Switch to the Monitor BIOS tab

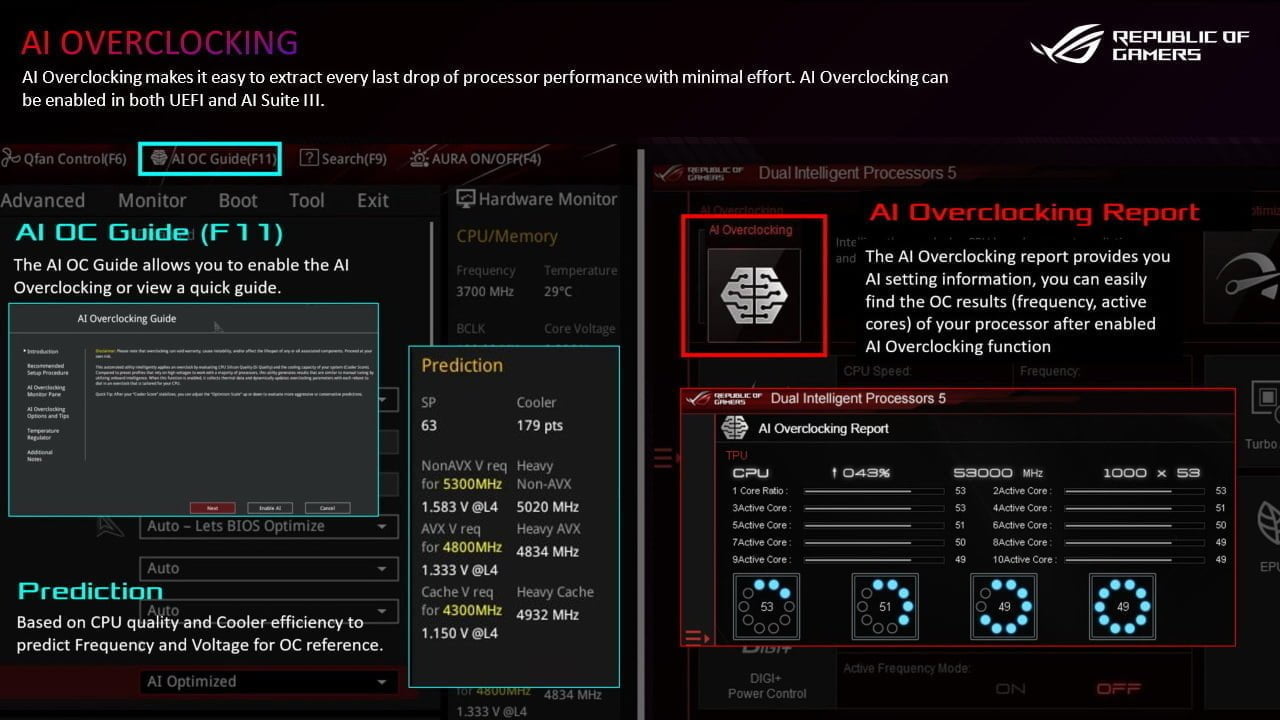(152, 200)
